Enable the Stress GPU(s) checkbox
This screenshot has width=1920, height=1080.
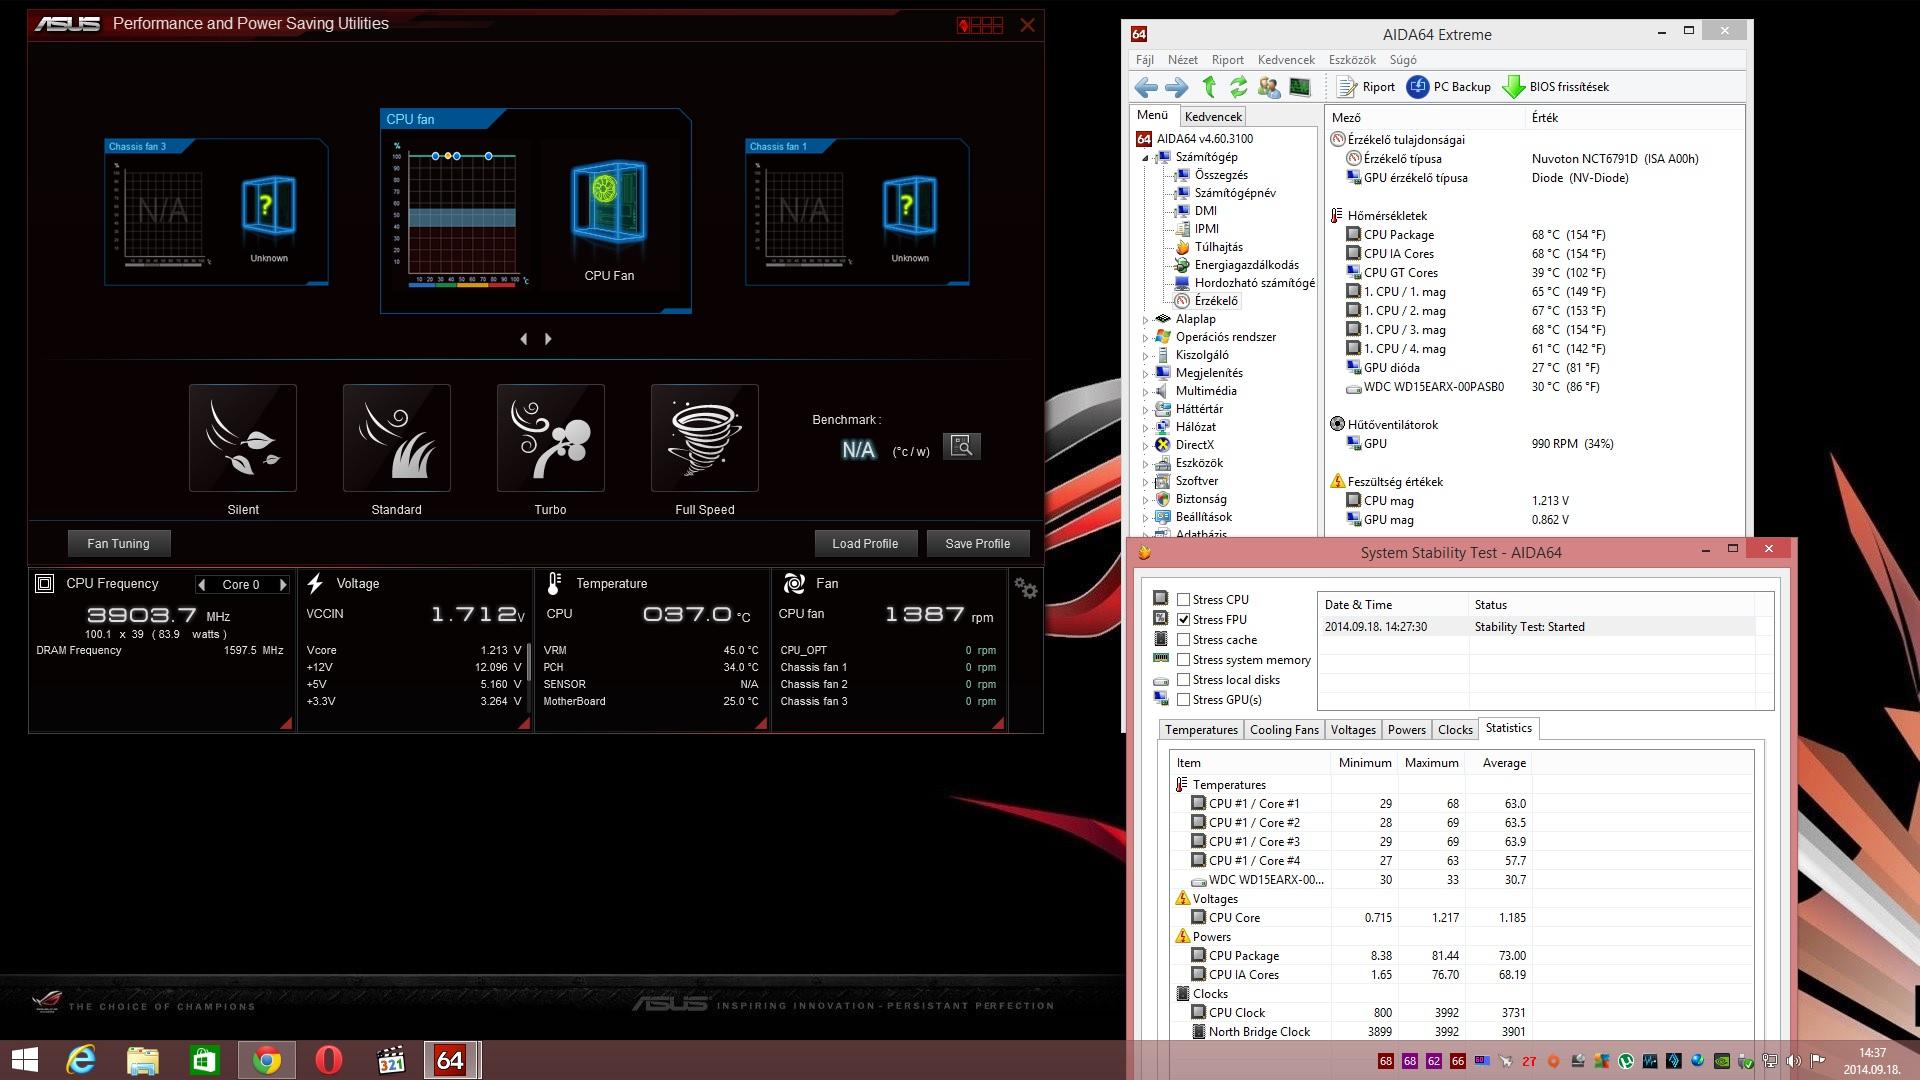[x=1184, y=700]
